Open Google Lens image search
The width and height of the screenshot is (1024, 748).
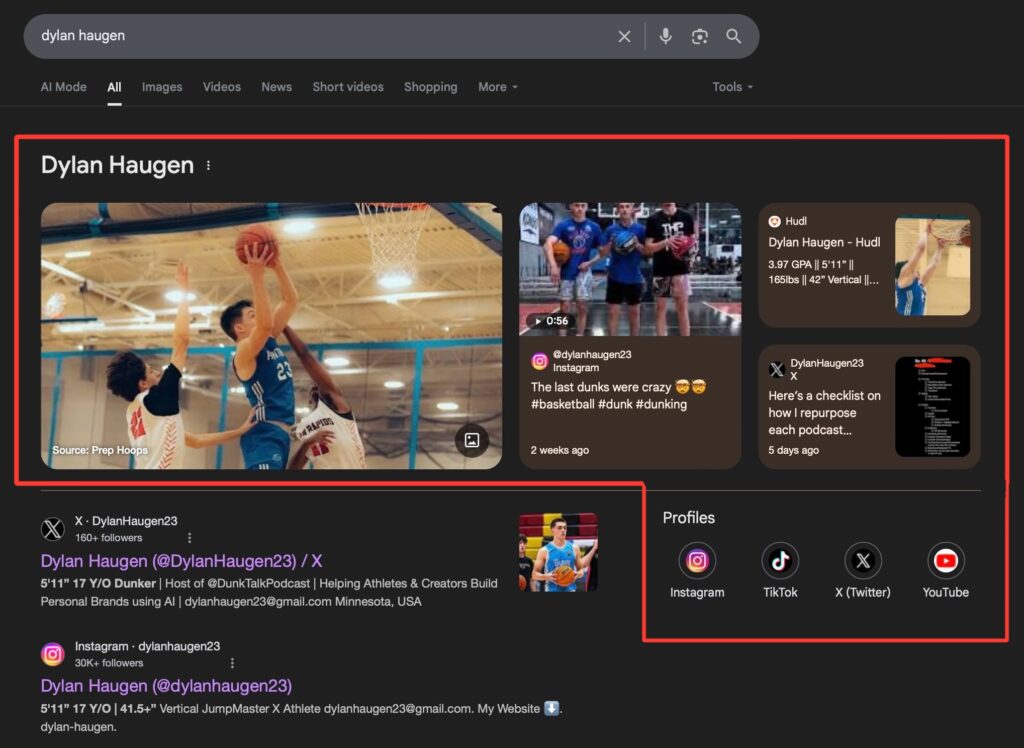click(x=699, y=37)
